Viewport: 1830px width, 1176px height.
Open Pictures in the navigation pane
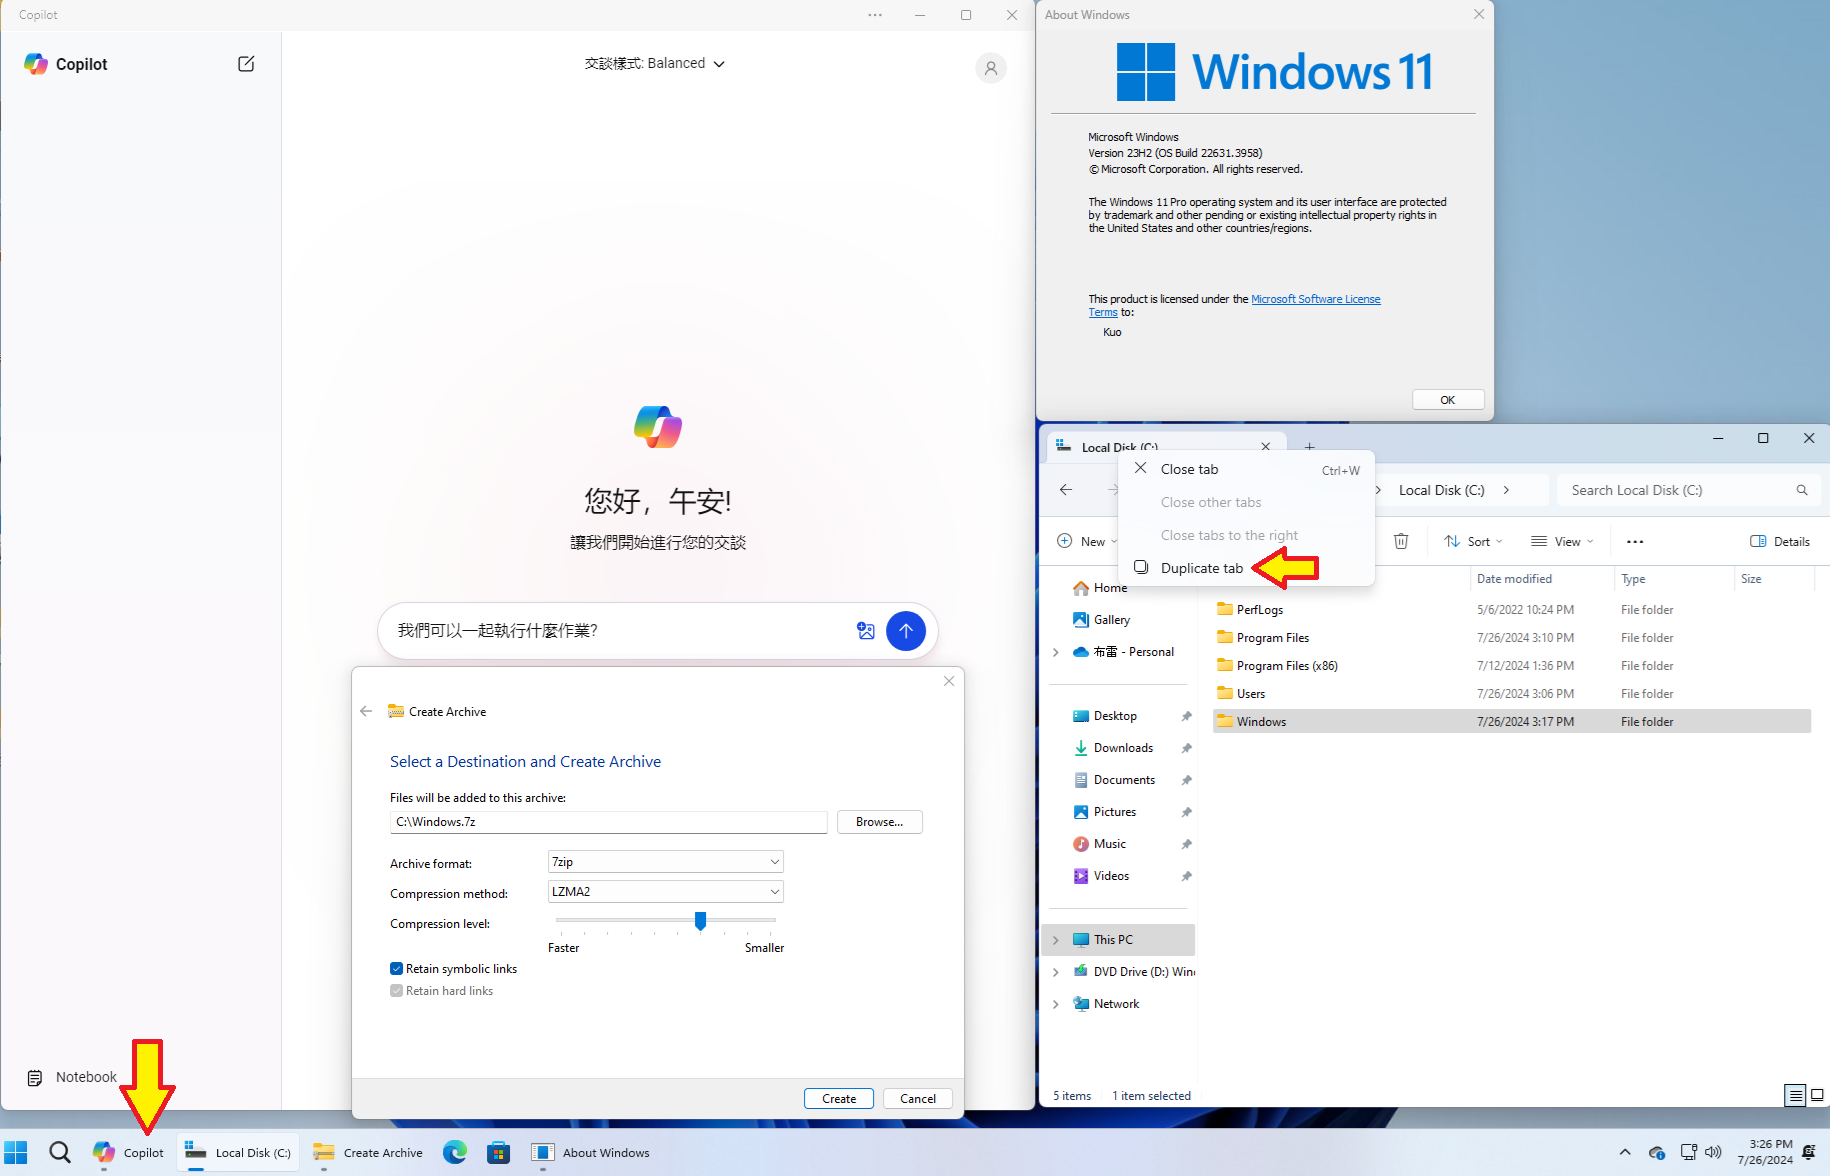1114,812
